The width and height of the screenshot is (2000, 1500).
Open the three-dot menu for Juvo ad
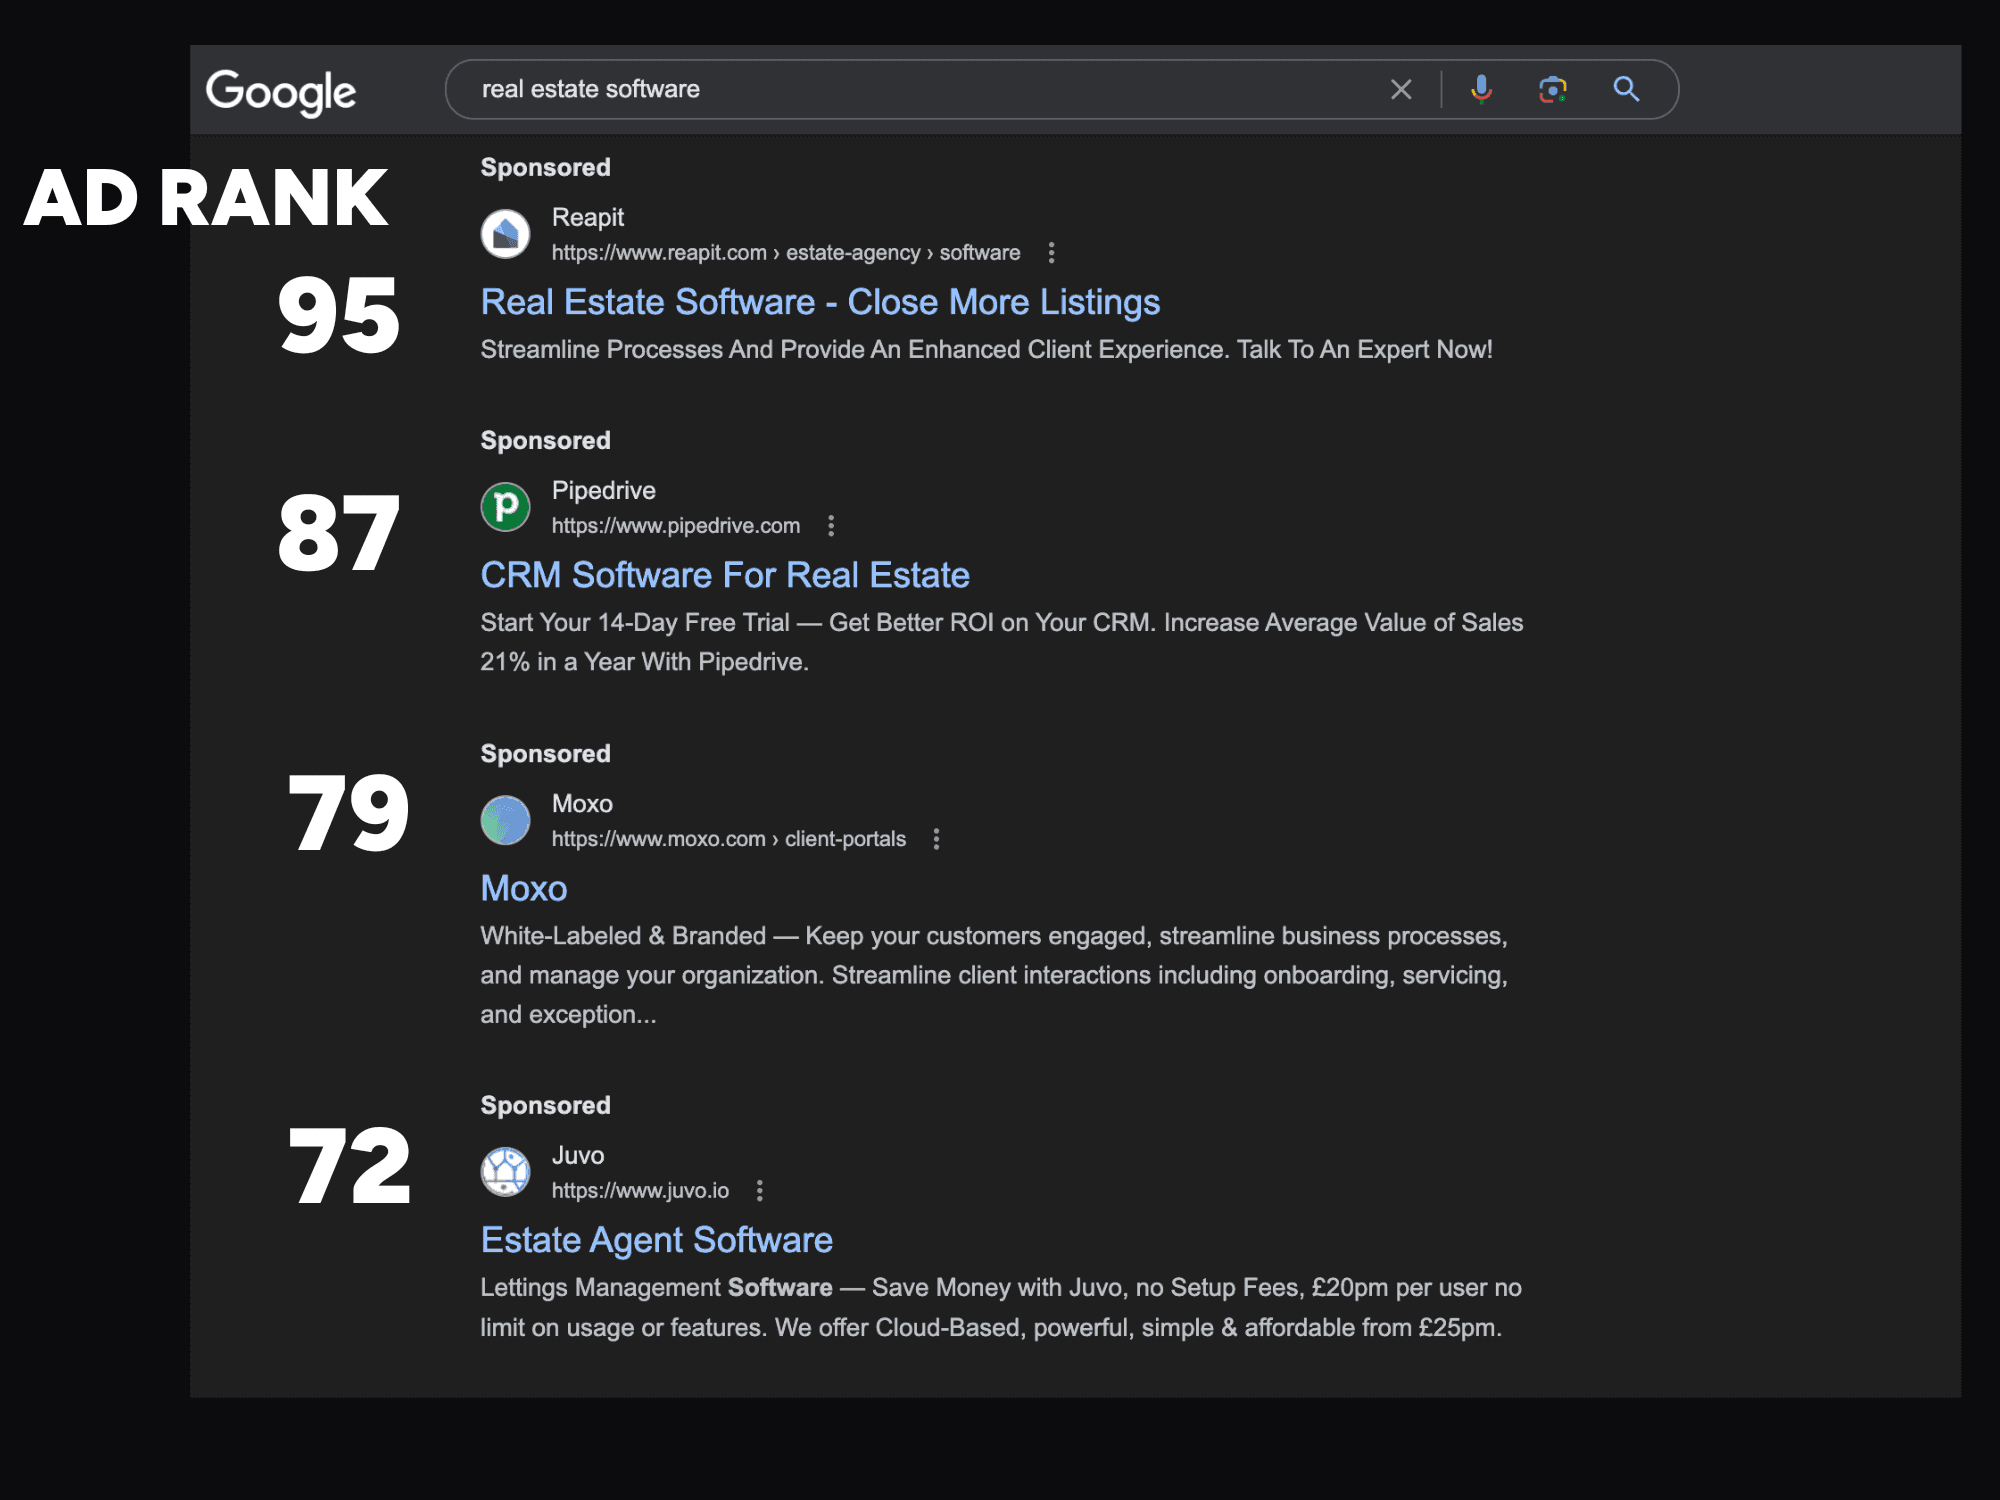pyautogui.click(x=761, y=1191)
